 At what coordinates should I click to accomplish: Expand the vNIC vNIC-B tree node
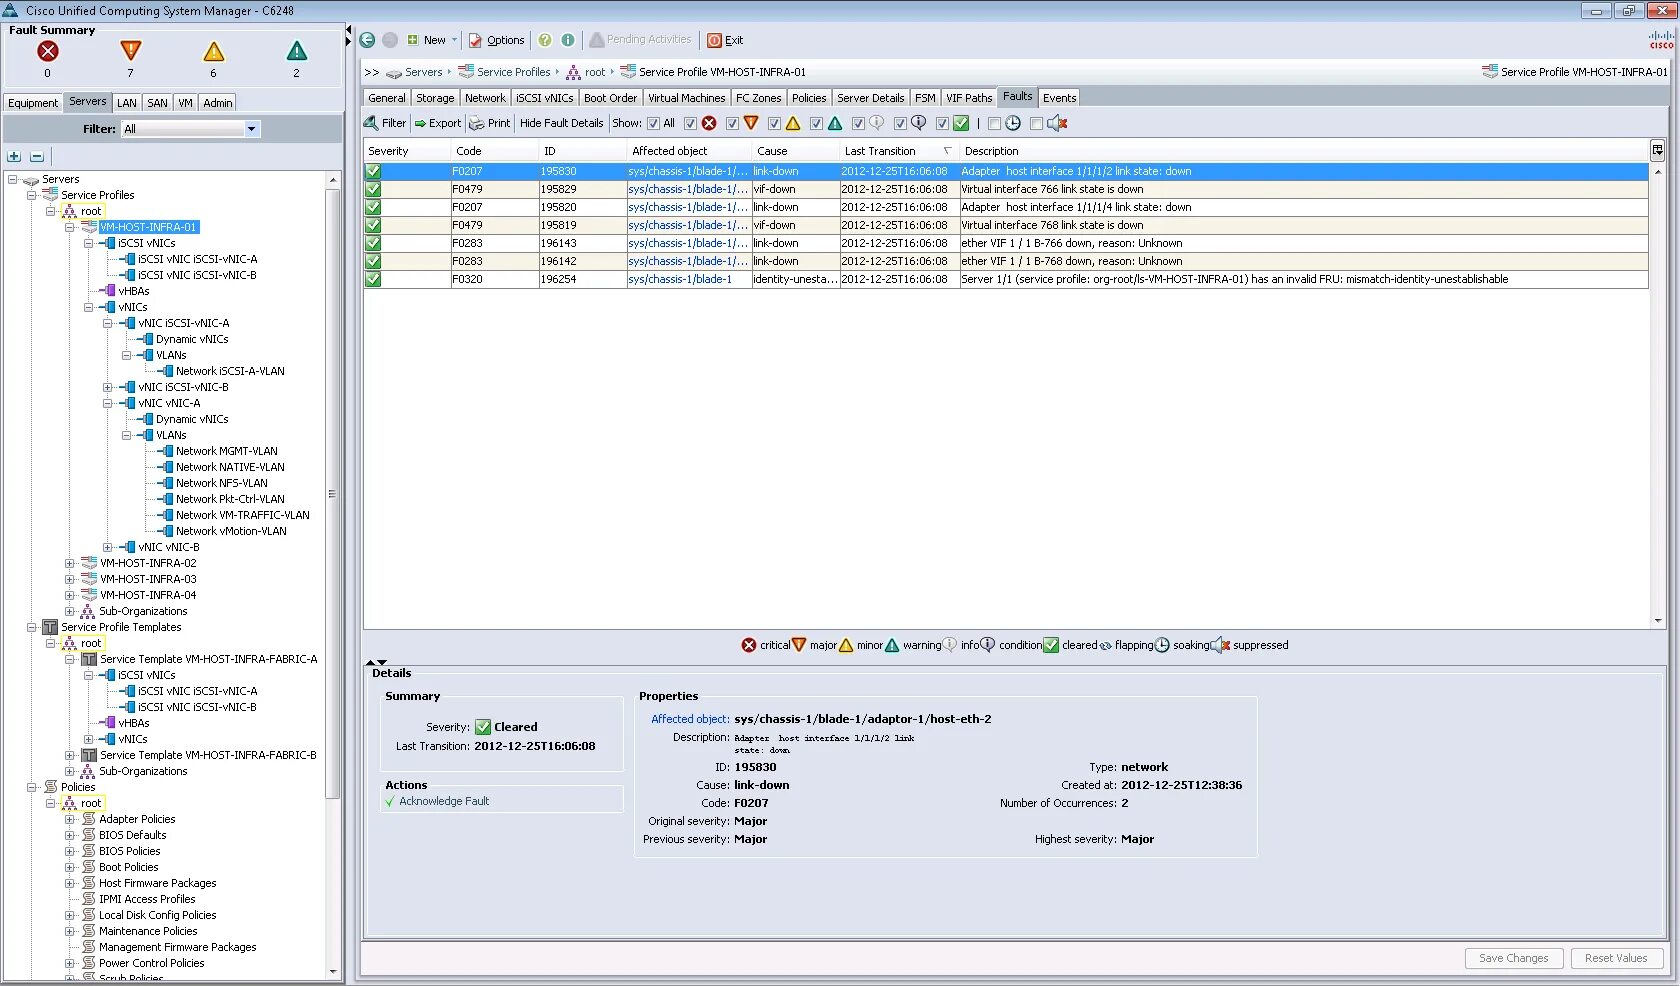click(x=108, y=547)
